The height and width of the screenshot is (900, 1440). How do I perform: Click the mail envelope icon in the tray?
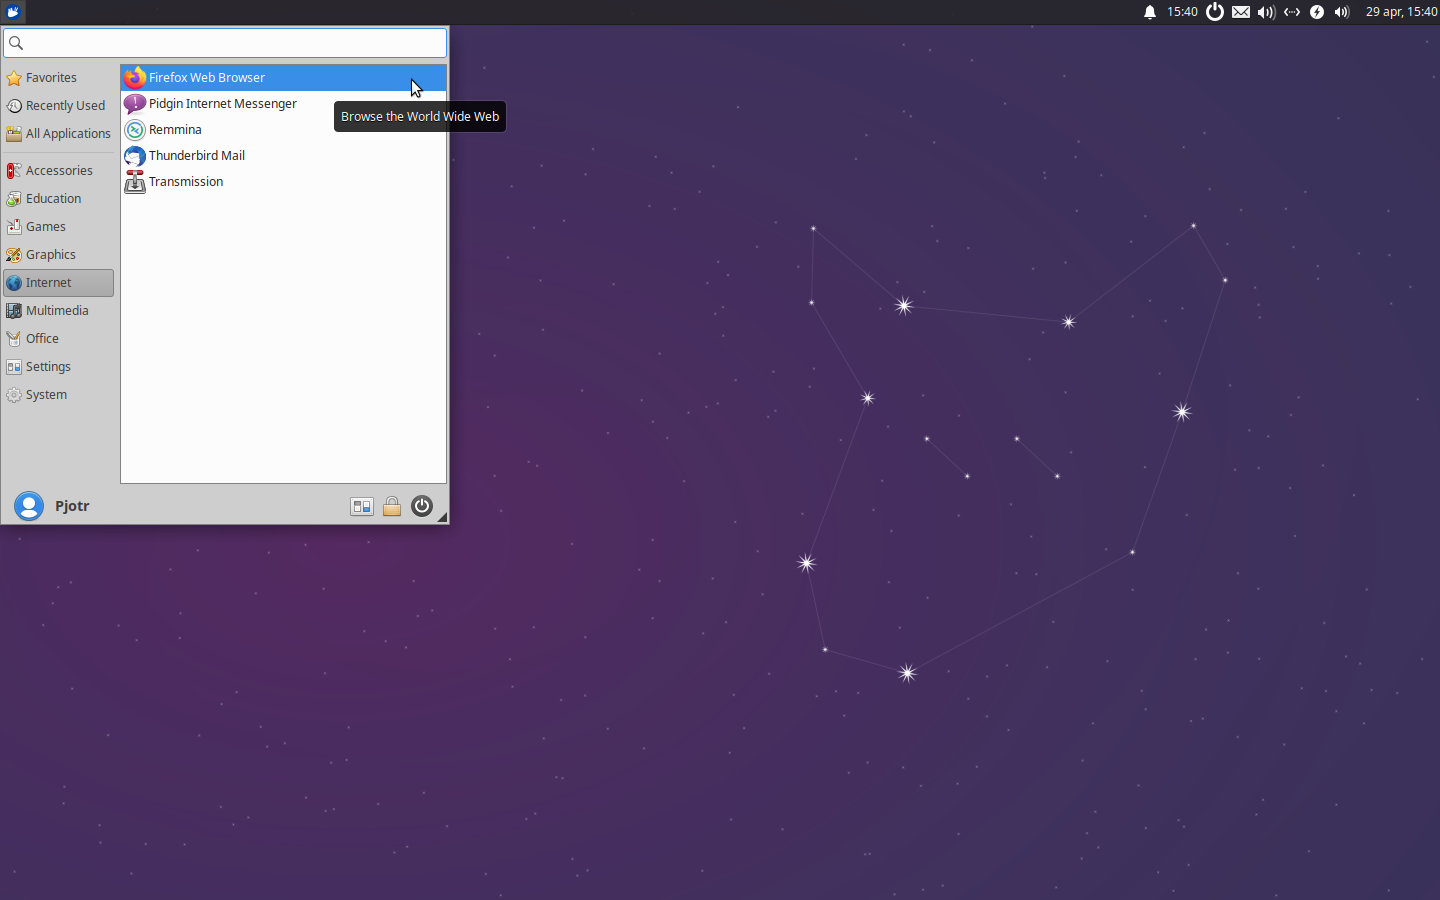click(1241, 12)
